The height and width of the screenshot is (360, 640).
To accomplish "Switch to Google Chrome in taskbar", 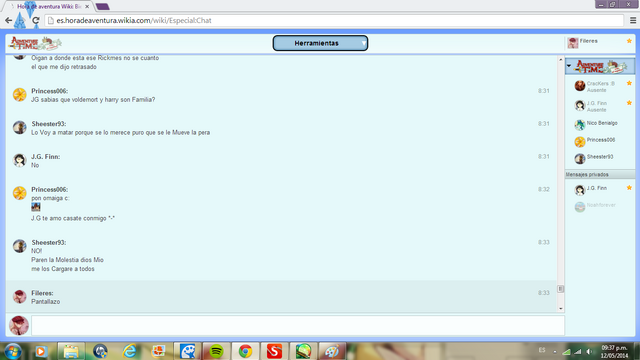I will click(245, 351).
